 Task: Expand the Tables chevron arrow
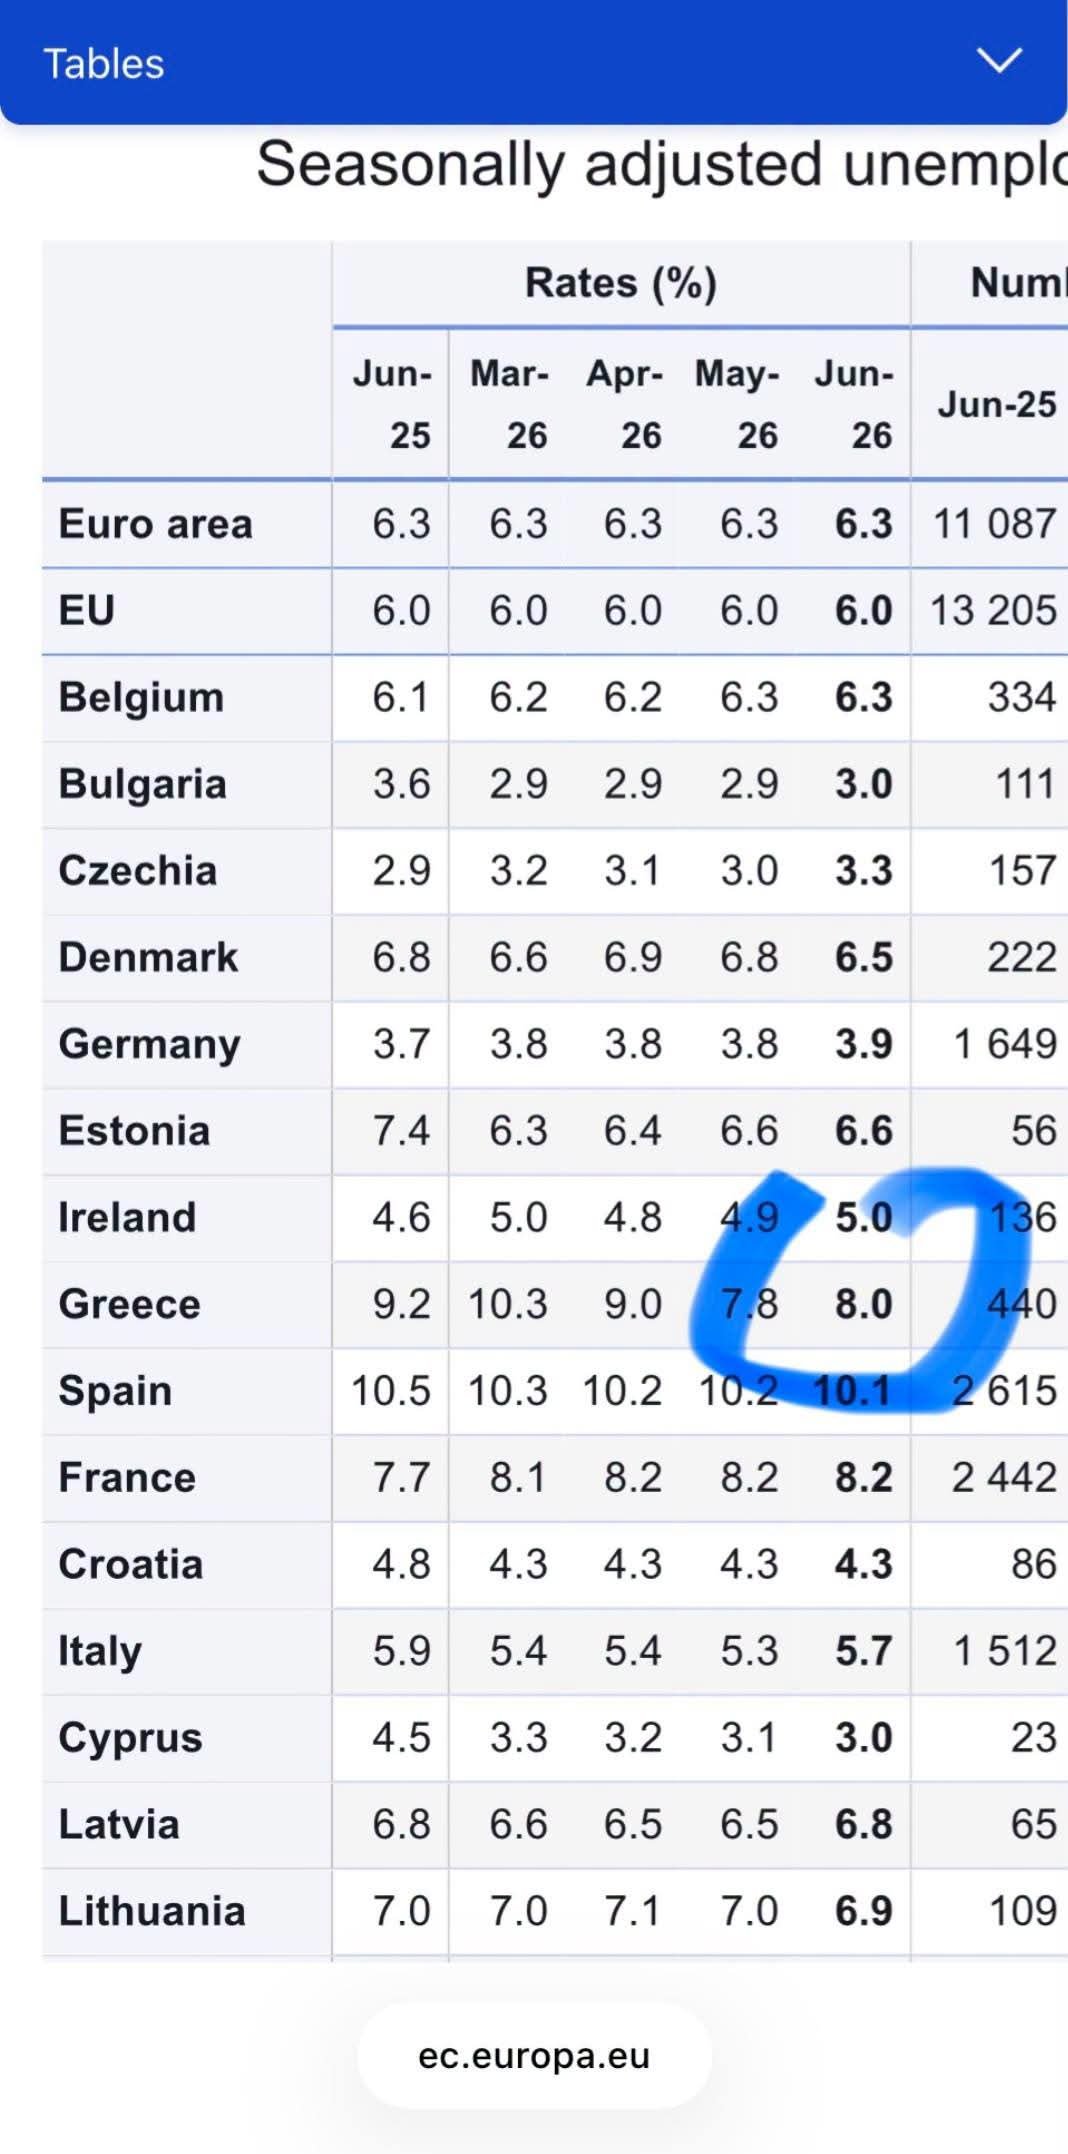(x=999, y=62)
